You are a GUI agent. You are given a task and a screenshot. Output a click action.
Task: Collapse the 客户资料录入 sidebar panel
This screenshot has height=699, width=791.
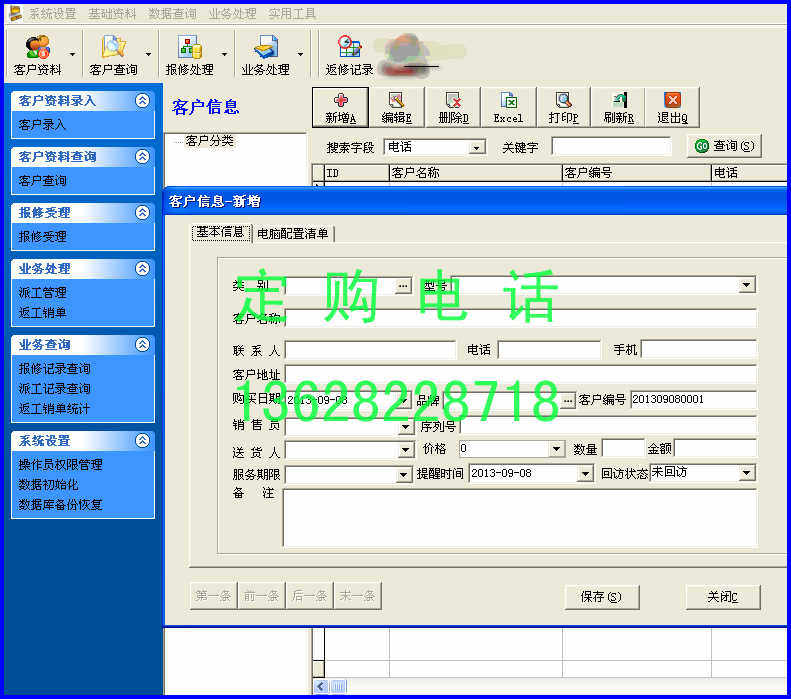click(142, 100)
